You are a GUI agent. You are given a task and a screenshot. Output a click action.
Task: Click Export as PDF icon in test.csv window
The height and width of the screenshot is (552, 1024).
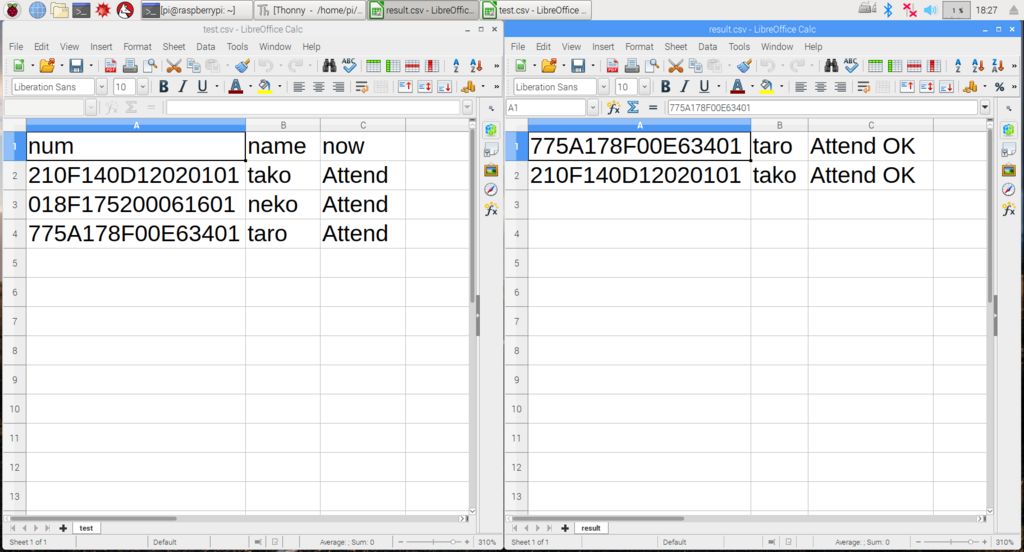pyautogui.click(x=110, y=66)
